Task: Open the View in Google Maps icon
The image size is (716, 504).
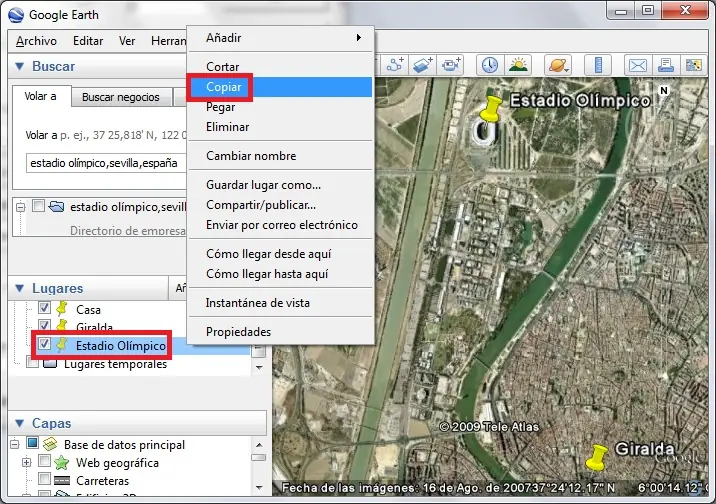Action: tap(694, 65)
